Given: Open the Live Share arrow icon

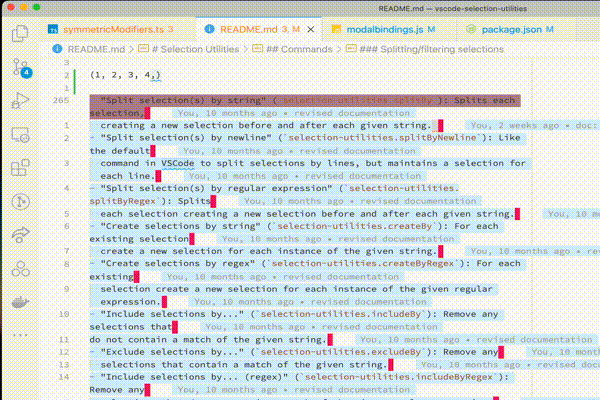Looking at the screenshot, I should tap(20, 235).
